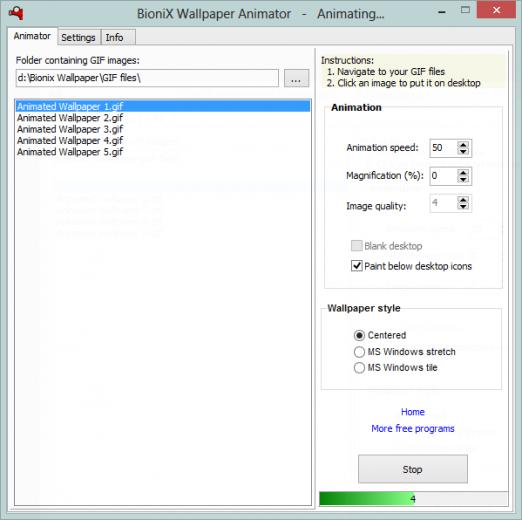Increase Magnification with up arrow
Image resolution: width=522 pixels, height=520 pixels.
click(463, 173)
